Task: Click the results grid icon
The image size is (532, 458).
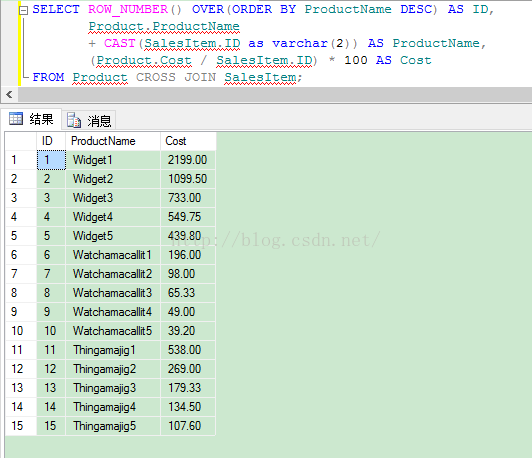Action: (16, 119)
